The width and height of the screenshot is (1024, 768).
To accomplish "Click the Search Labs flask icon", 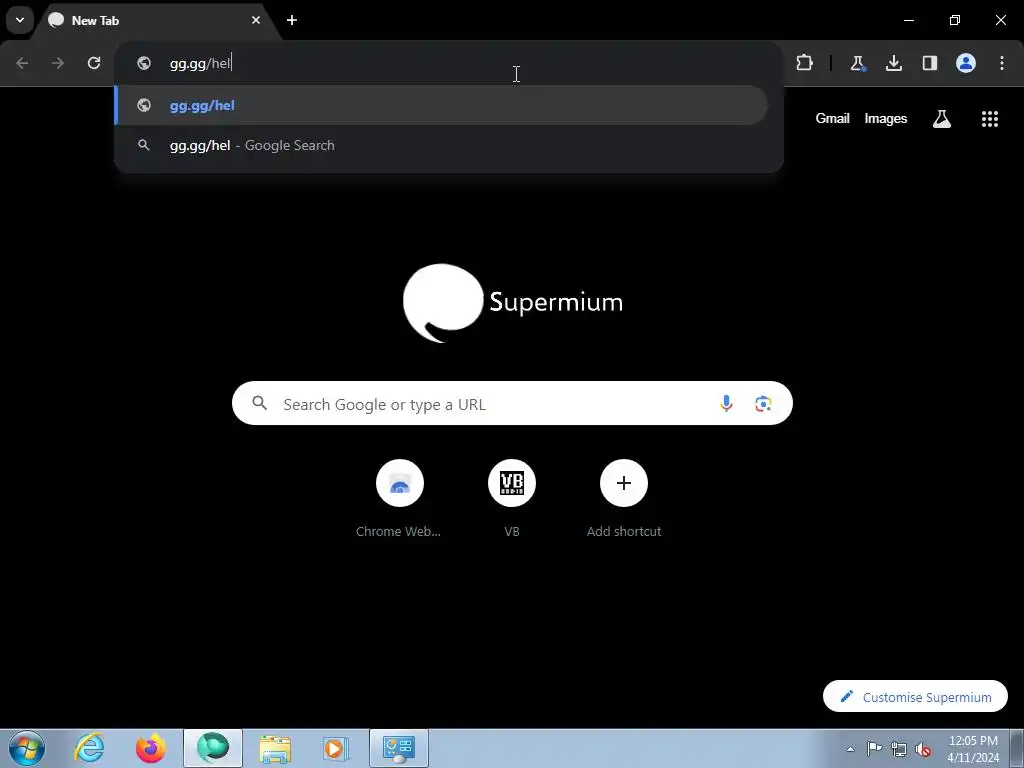I will (x=942, y=119).
